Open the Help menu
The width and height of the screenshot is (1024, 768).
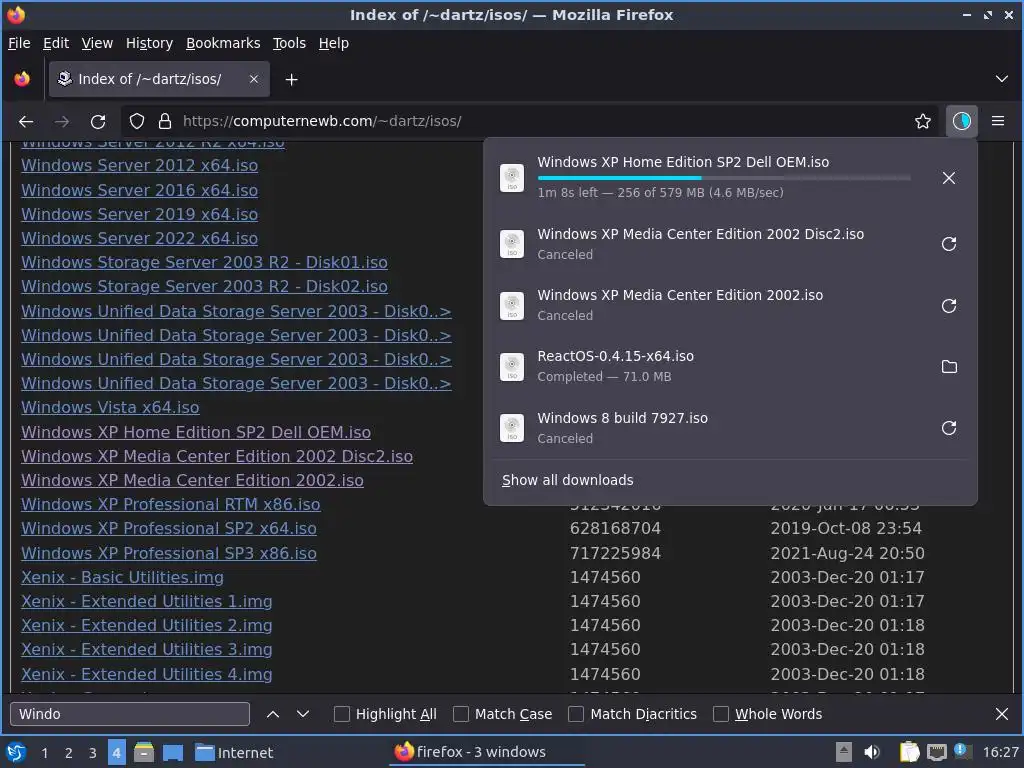point(334,43)
